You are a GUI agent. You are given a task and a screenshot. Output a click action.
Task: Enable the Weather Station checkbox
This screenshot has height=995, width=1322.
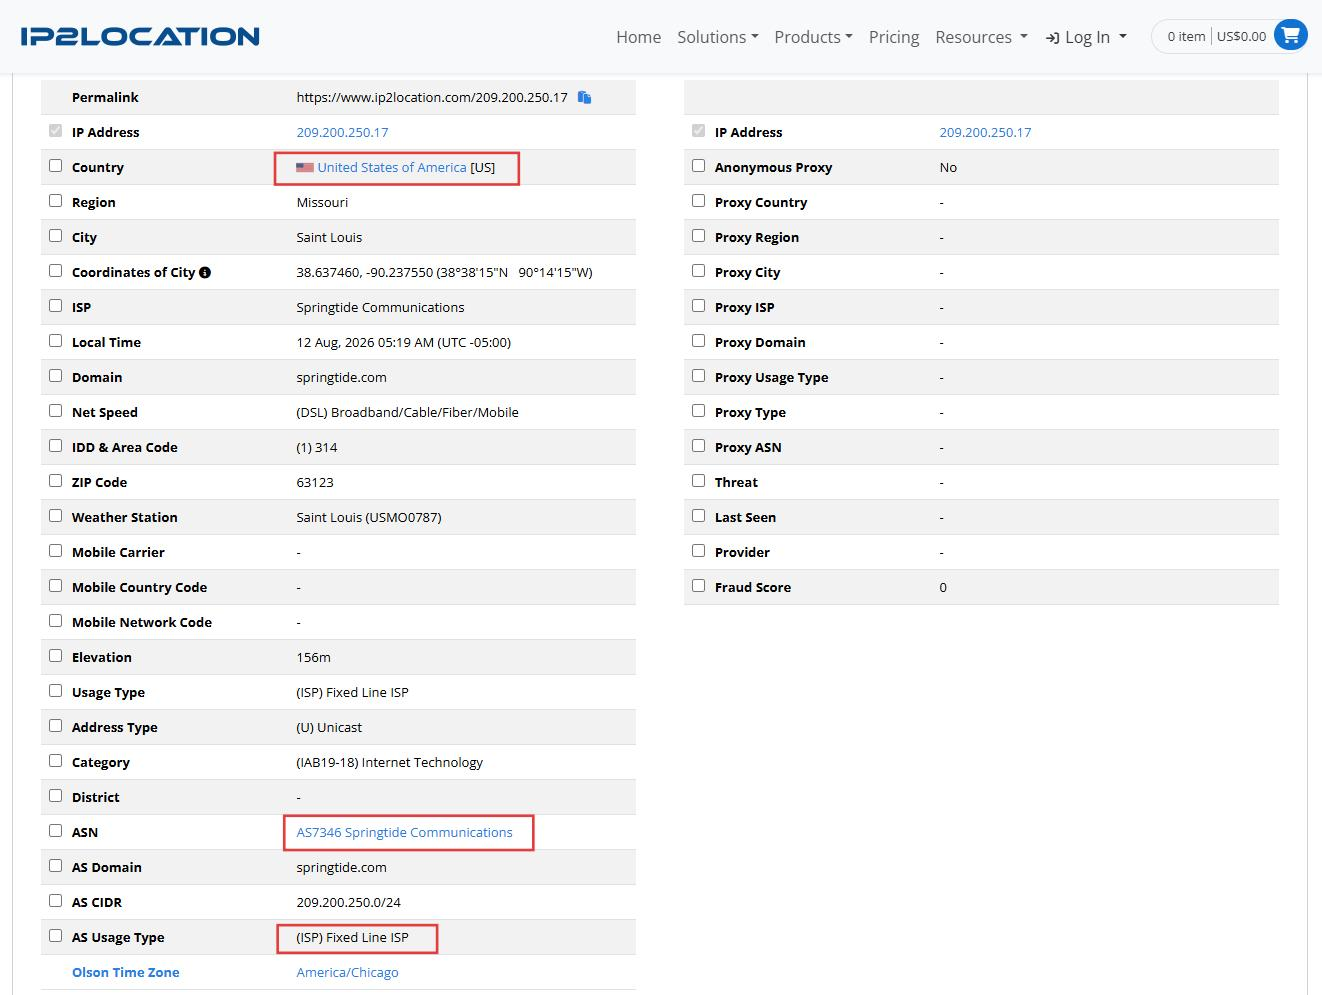[x=56, y=516]
